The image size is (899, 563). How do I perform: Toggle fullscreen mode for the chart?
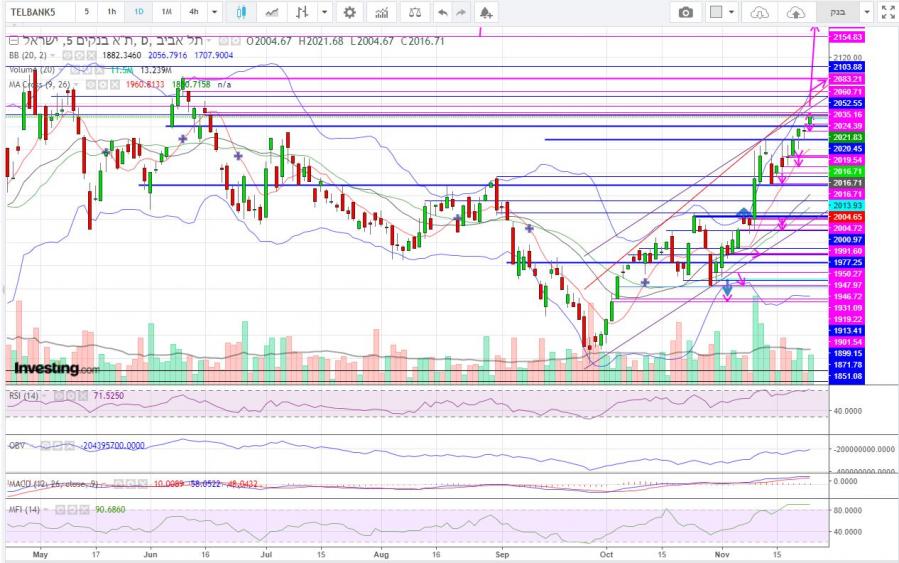[887, 12]
